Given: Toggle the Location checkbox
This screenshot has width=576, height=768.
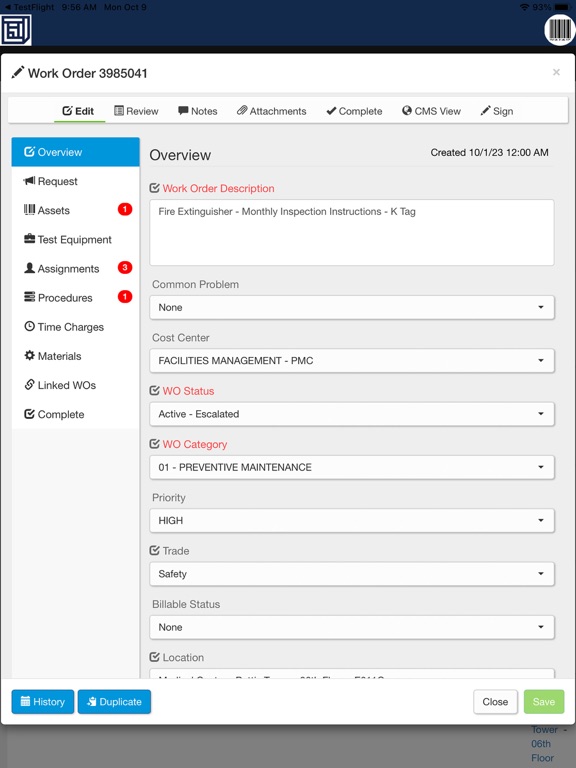Looking at the screenshot, I should tap(155, 657).
